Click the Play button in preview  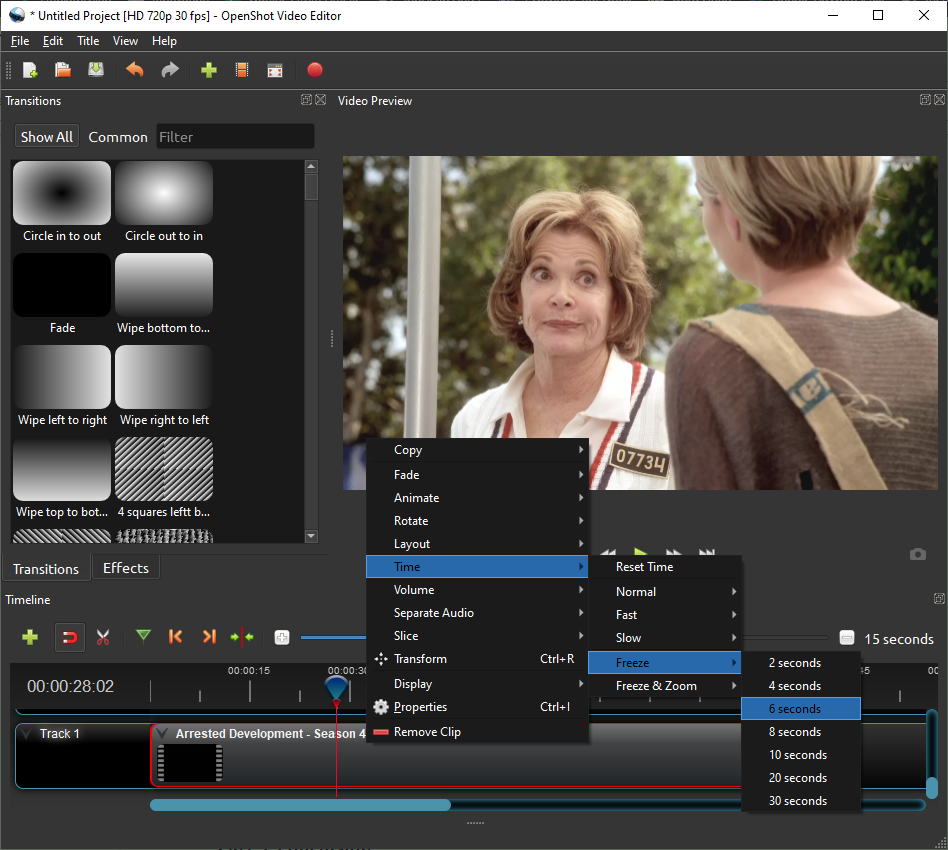tap(641, 551)
